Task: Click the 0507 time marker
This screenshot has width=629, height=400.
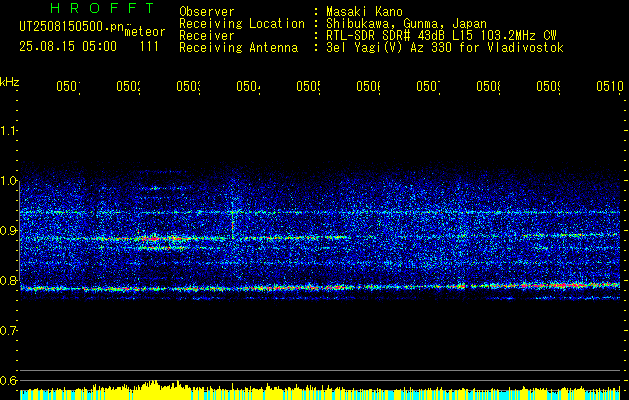Action: tap(428, 86)
